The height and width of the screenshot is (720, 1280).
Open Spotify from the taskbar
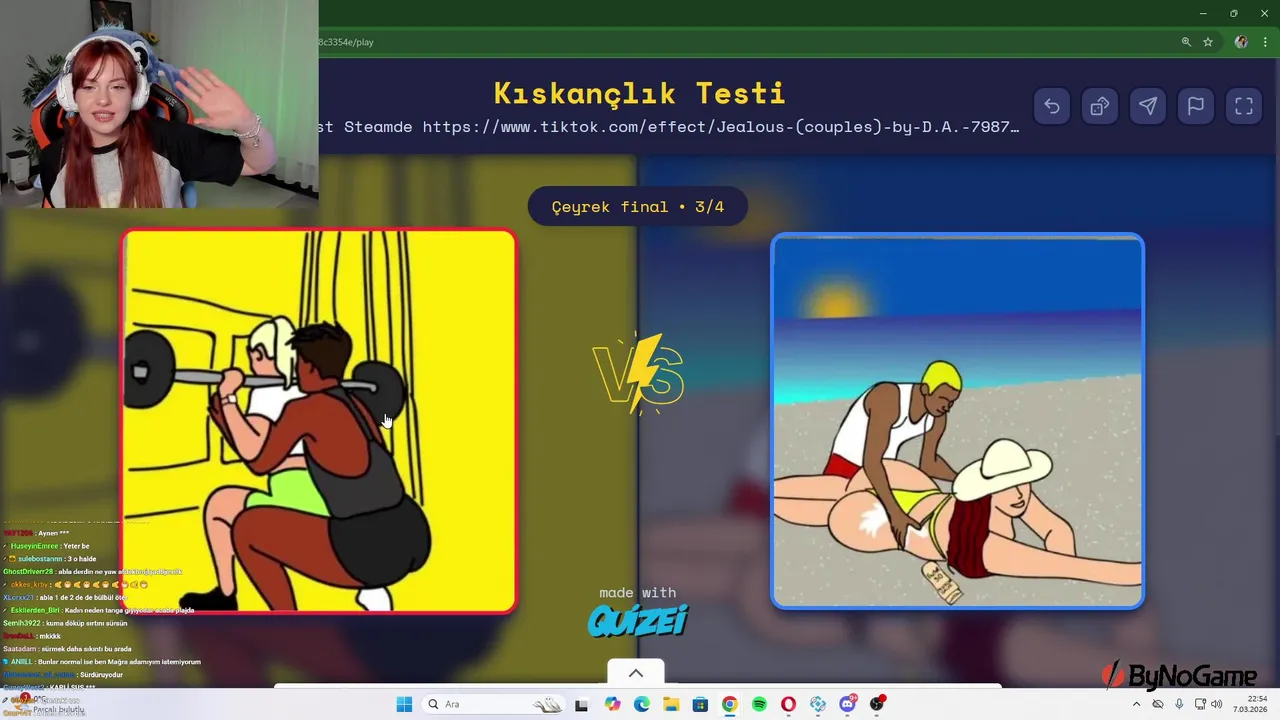[759, 704]
